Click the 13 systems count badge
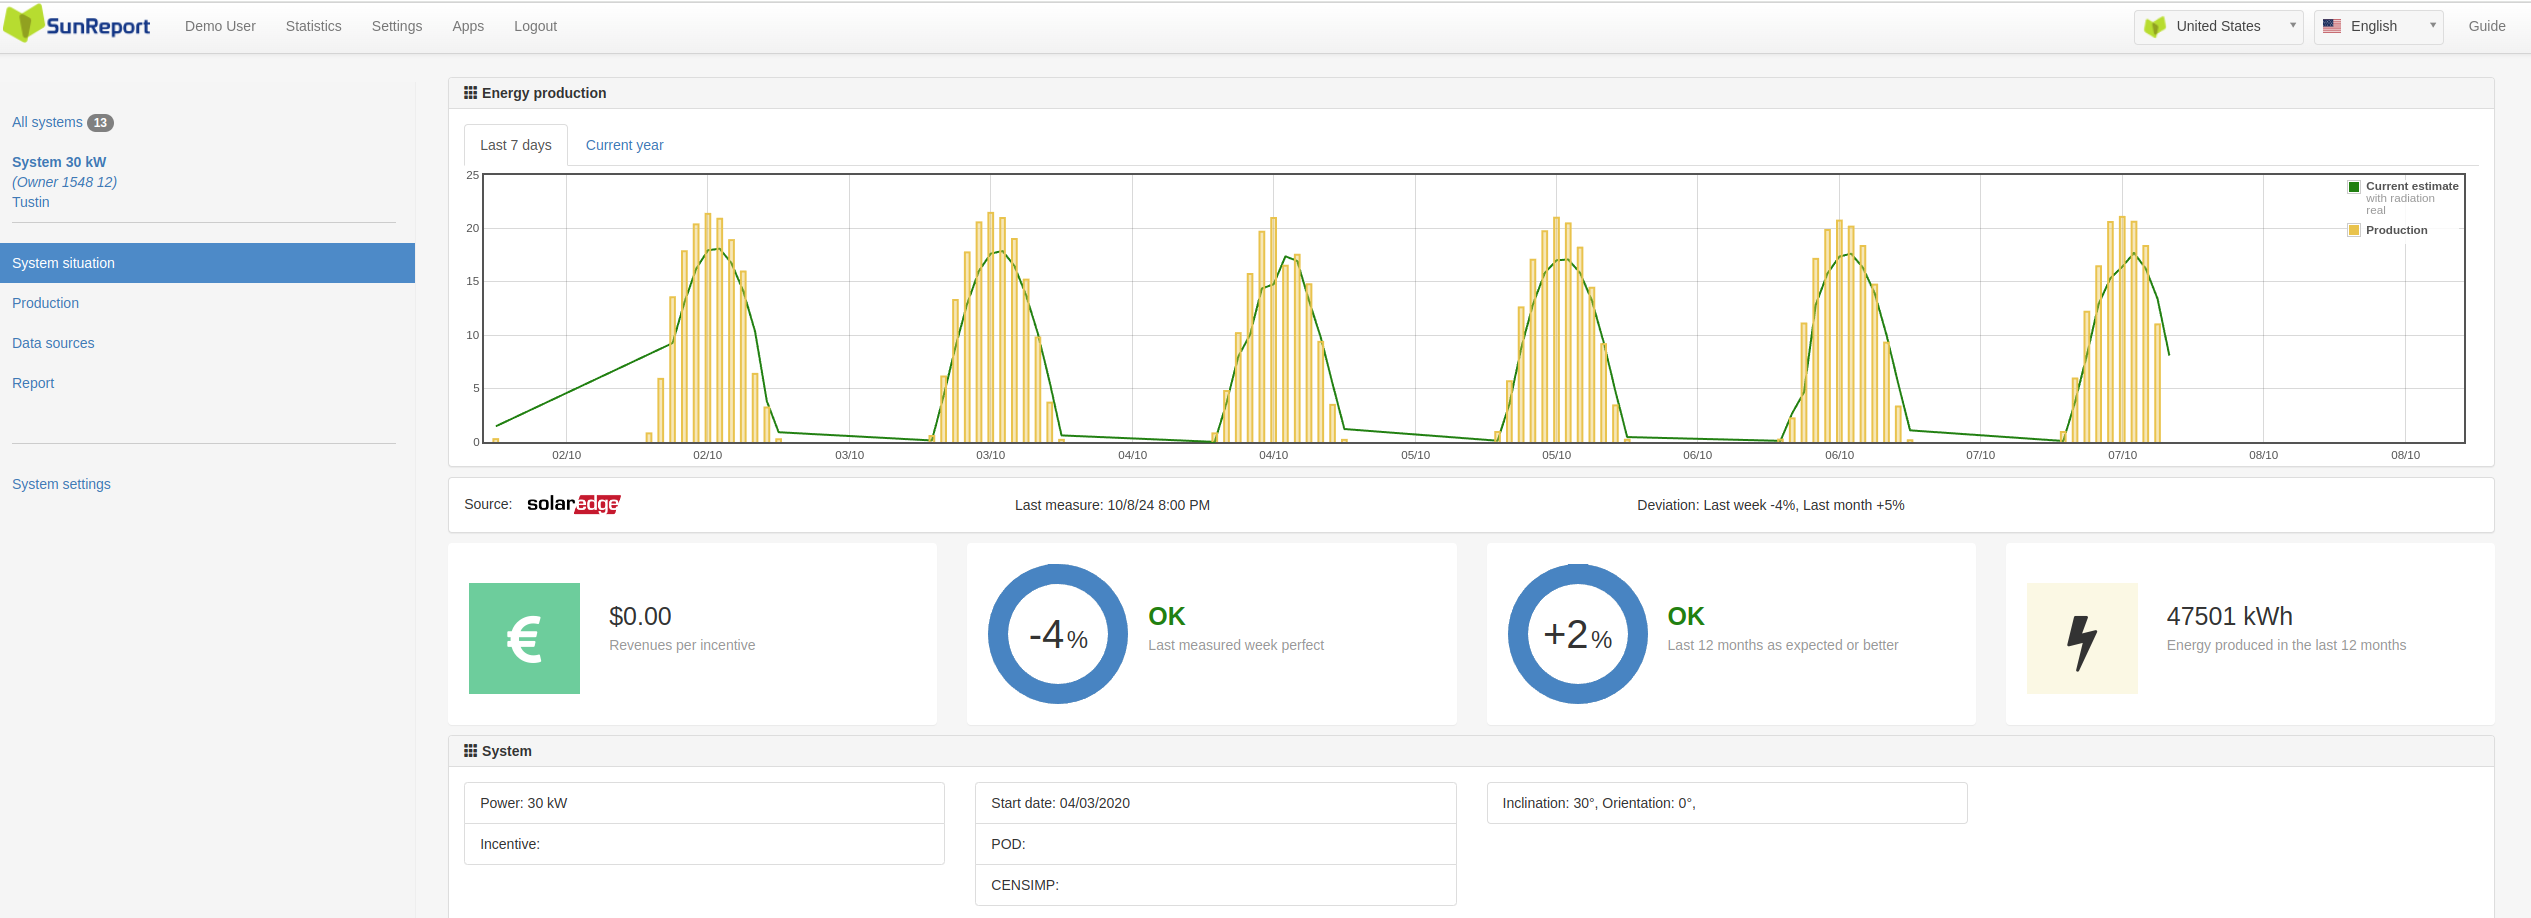 pyautogui.click(x=100, y=123)
